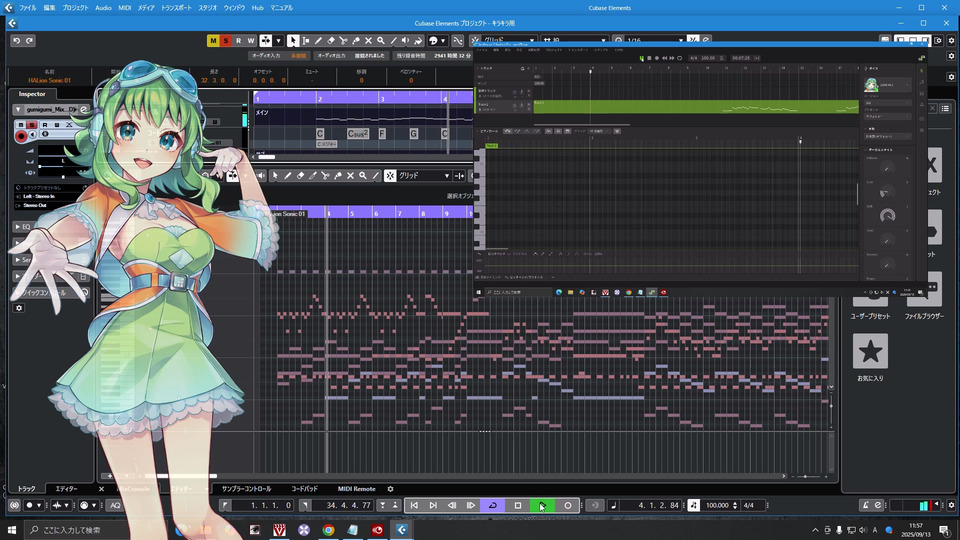Toggle the red S solo-all button
This screenshot has height=540, width=960.
click(x=226, y=41)
